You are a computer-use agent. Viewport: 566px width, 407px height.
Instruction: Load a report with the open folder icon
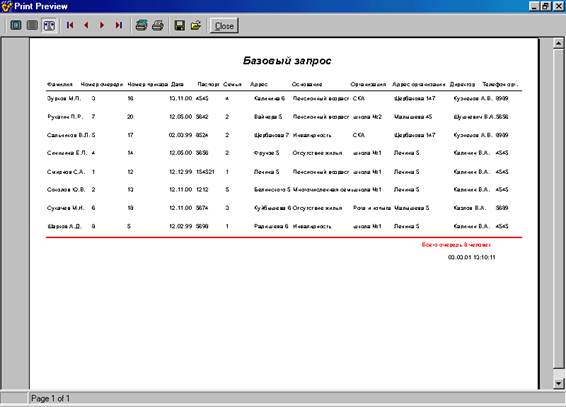click(196, 25)
